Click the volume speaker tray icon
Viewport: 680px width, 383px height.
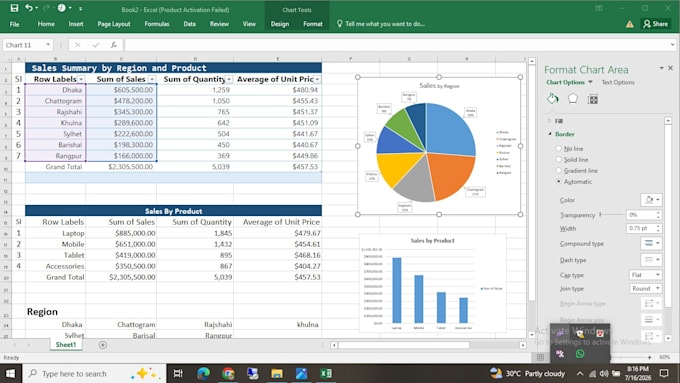pos(604,373)
